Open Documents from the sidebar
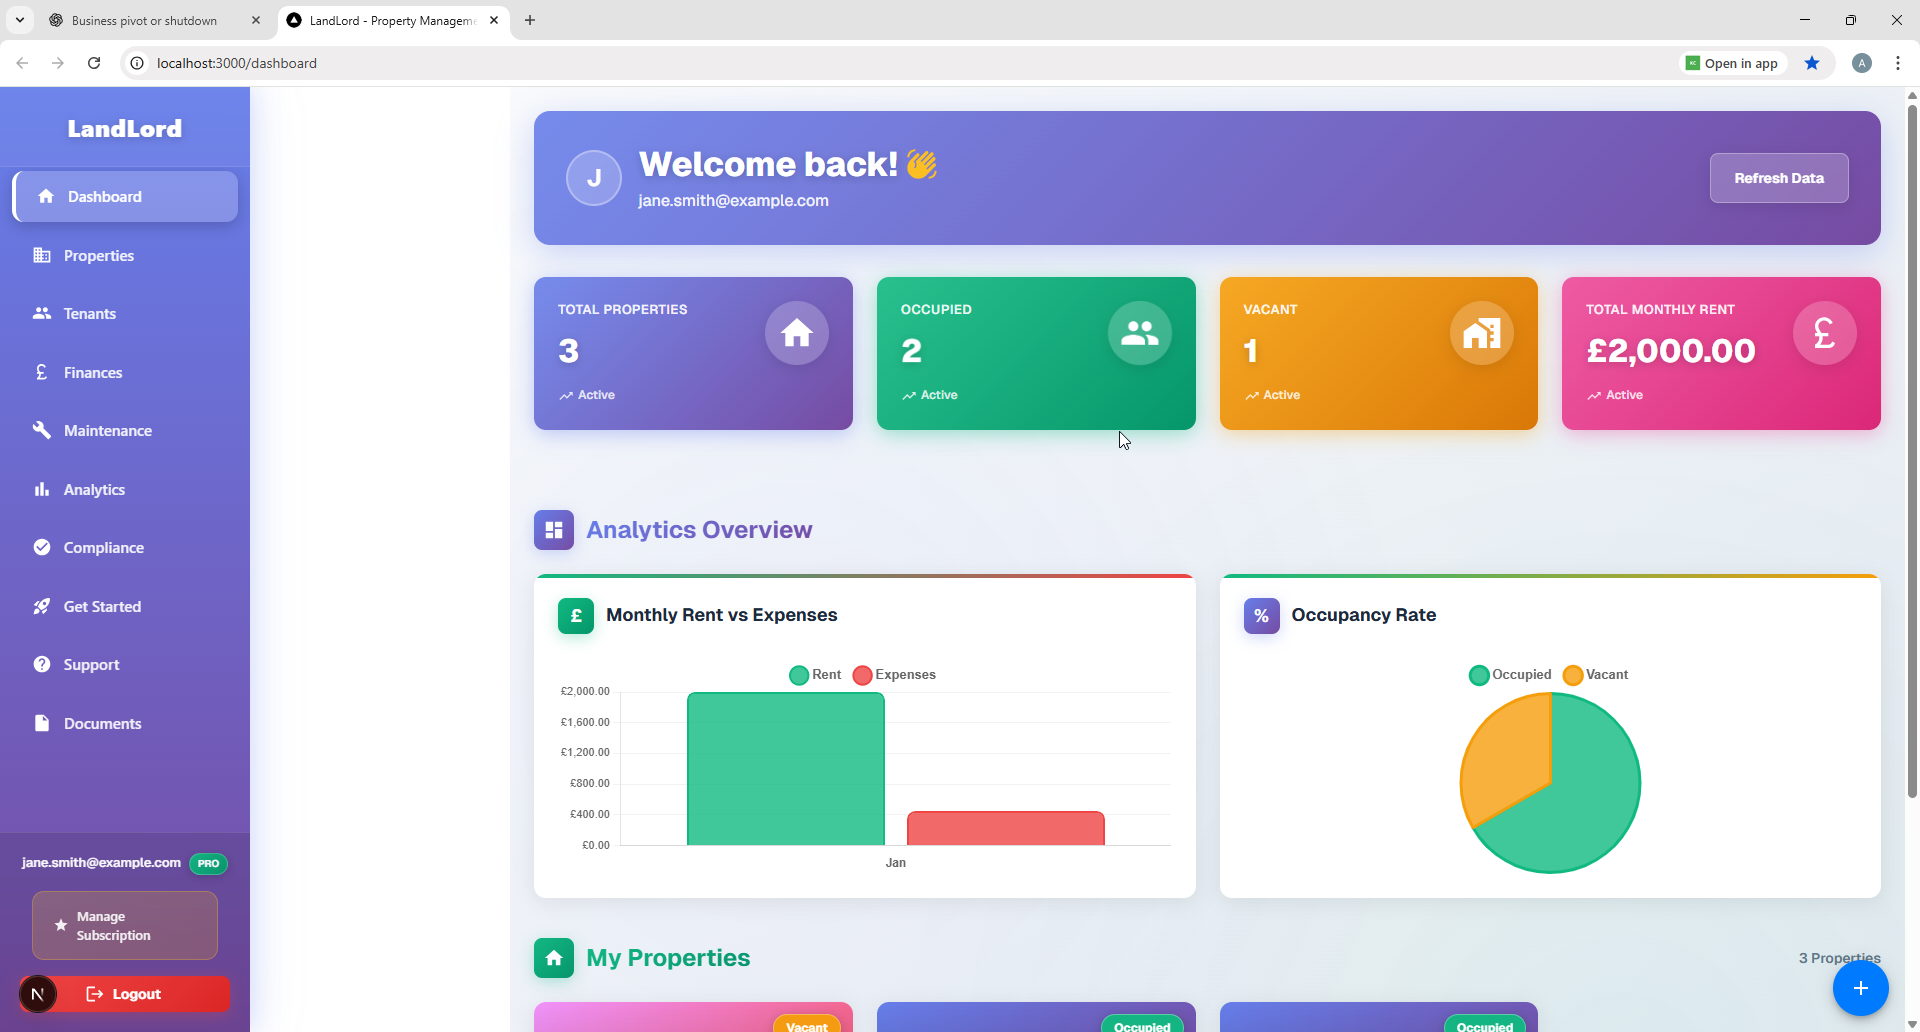Viewport: 1920px width, 1032px height. [x=101, y=723]
